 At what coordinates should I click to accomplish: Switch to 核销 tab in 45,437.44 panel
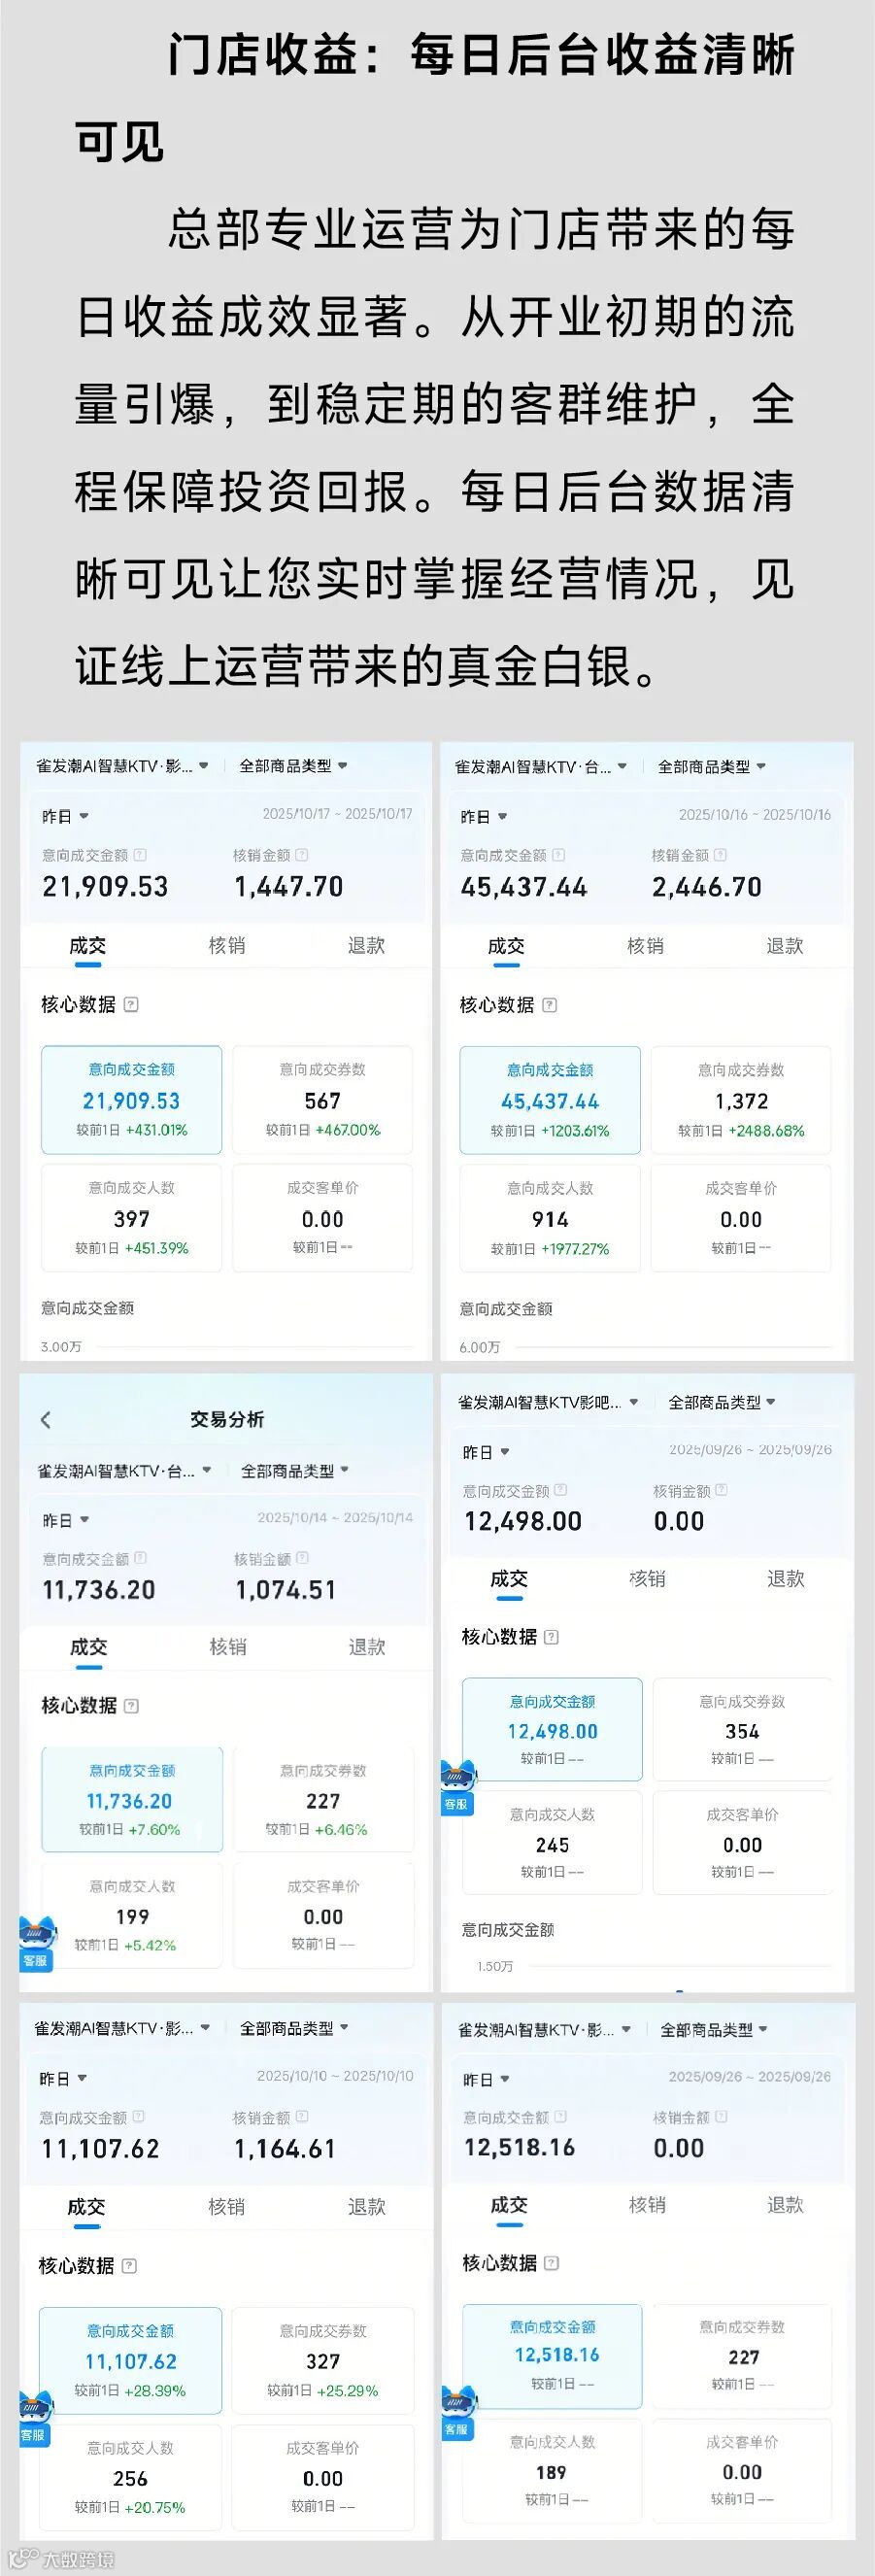[x=645, y=946]
